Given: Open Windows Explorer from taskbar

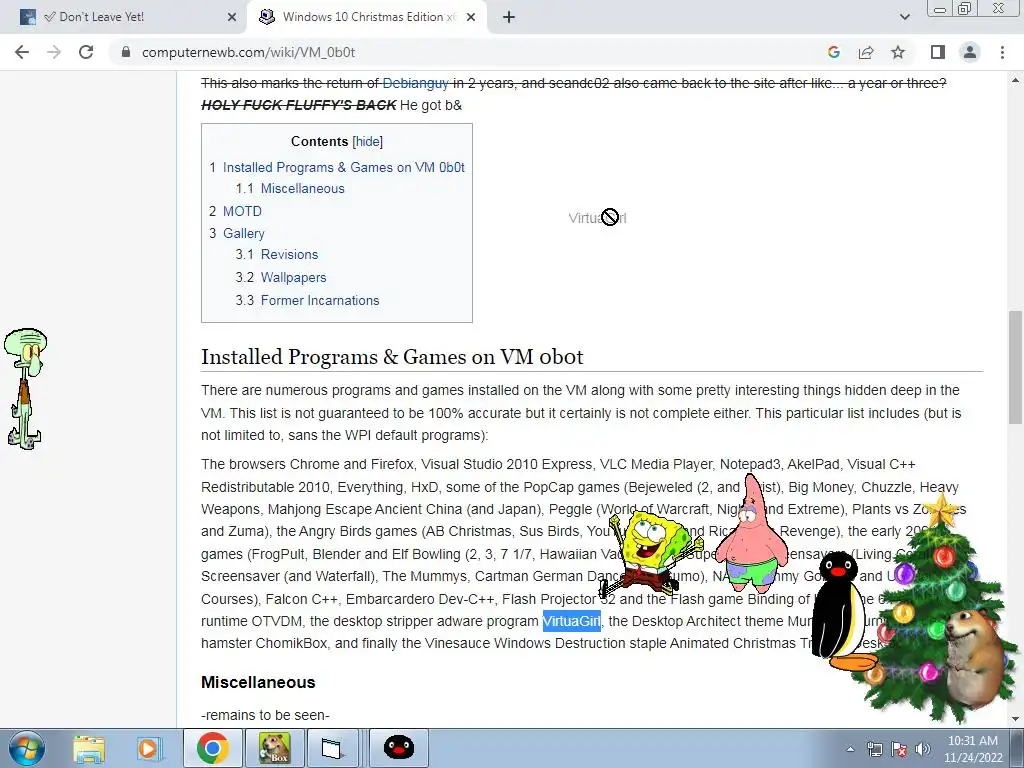Looking at the screenshot, I should (89, 748).
